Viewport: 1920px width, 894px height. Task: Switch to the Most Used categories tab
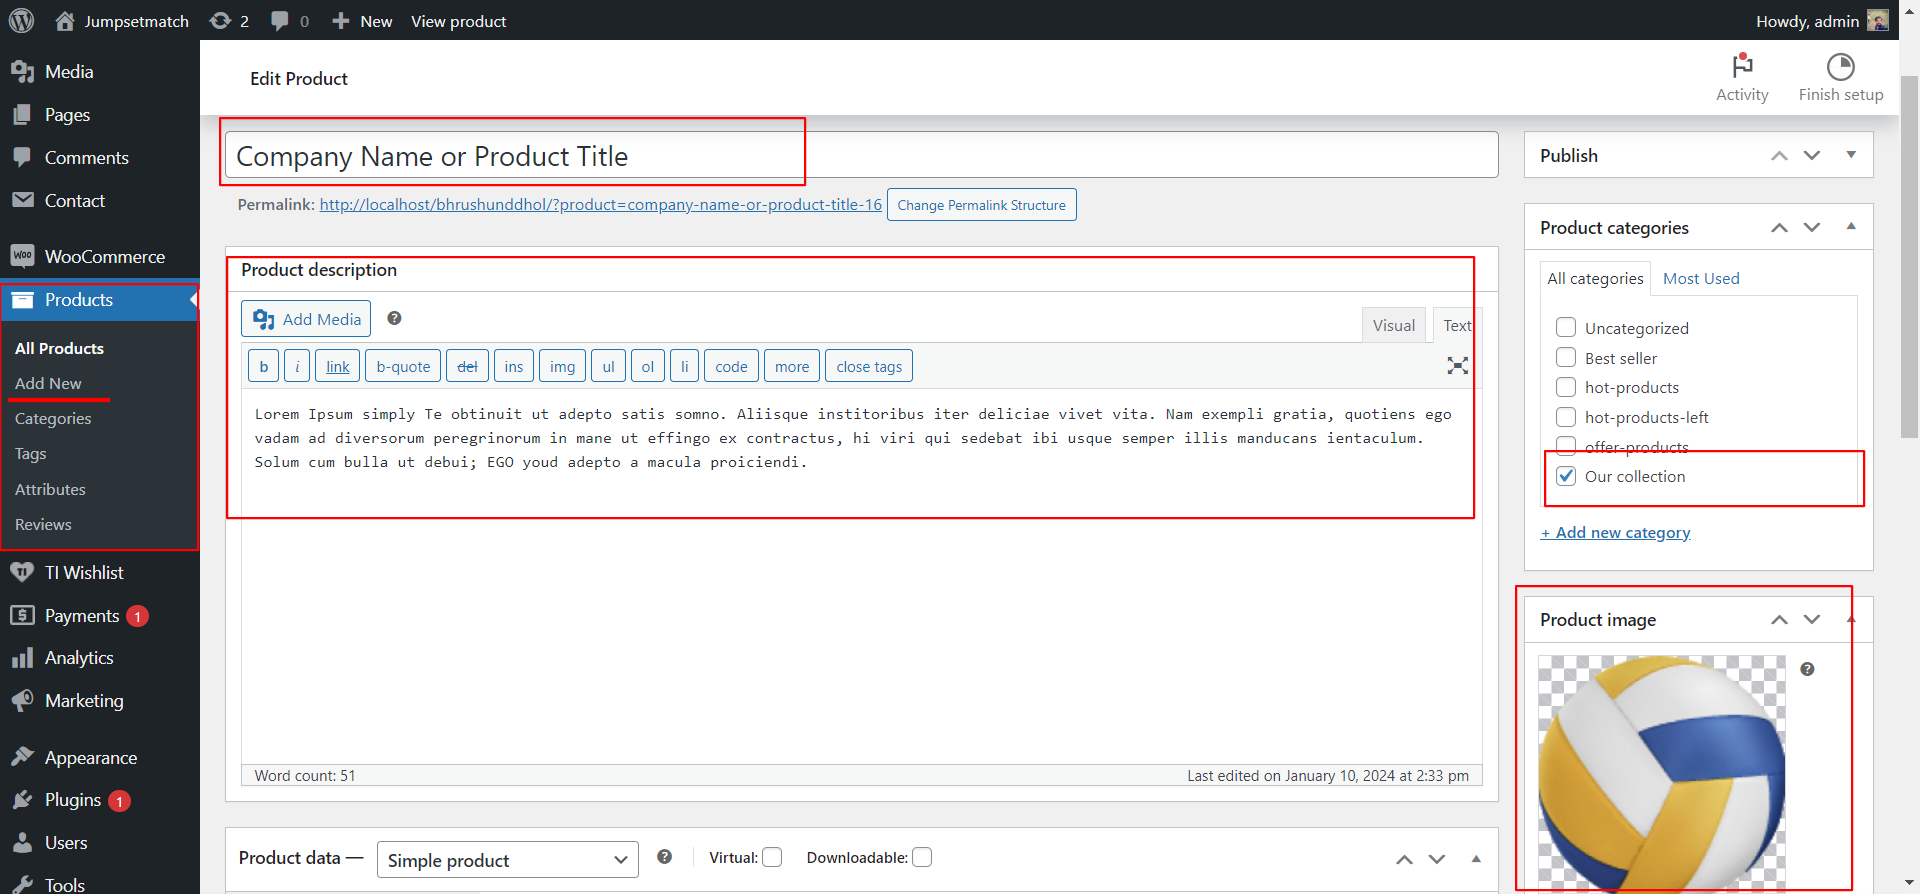(1701, 278)
